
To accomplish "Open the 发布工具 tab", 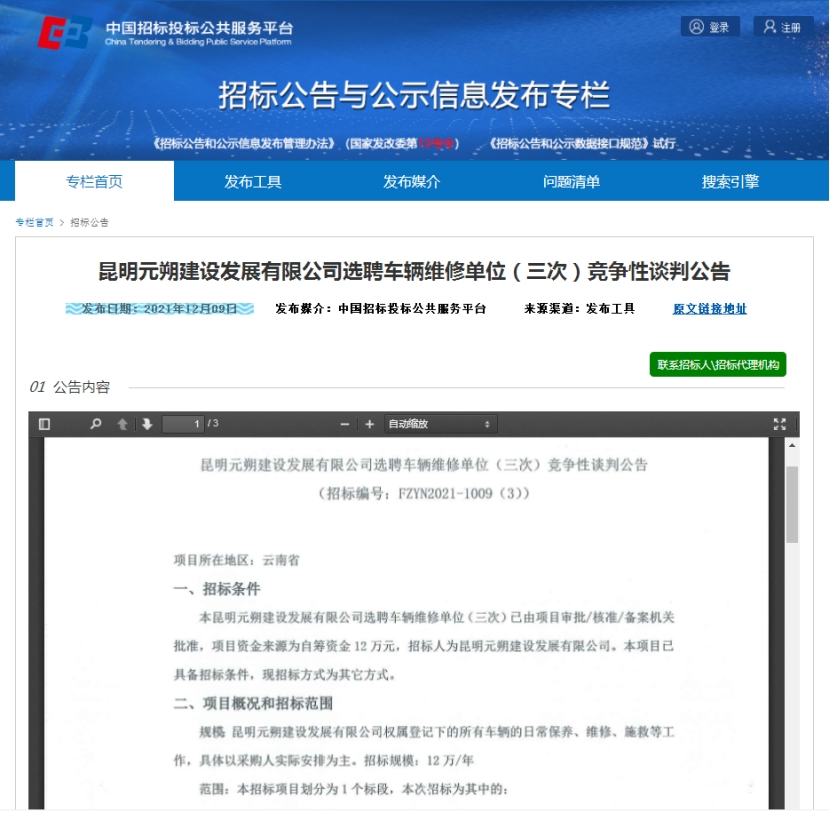I will click(x=253, y=181).
